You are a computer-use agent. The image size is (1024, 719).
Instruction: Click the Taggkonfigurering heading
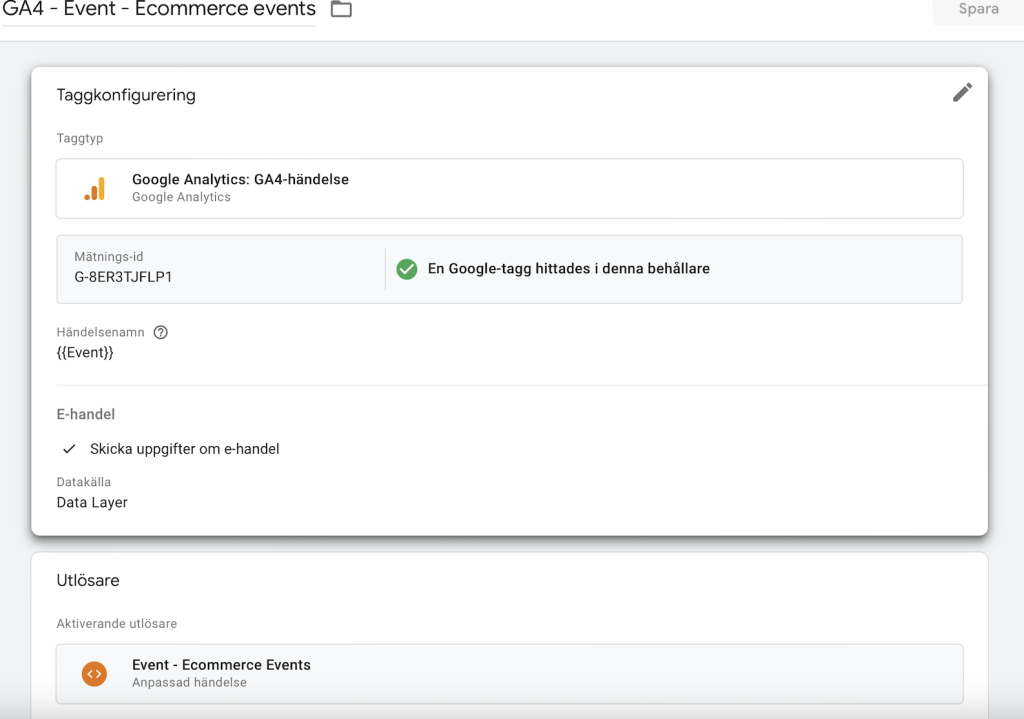point(126,95)
